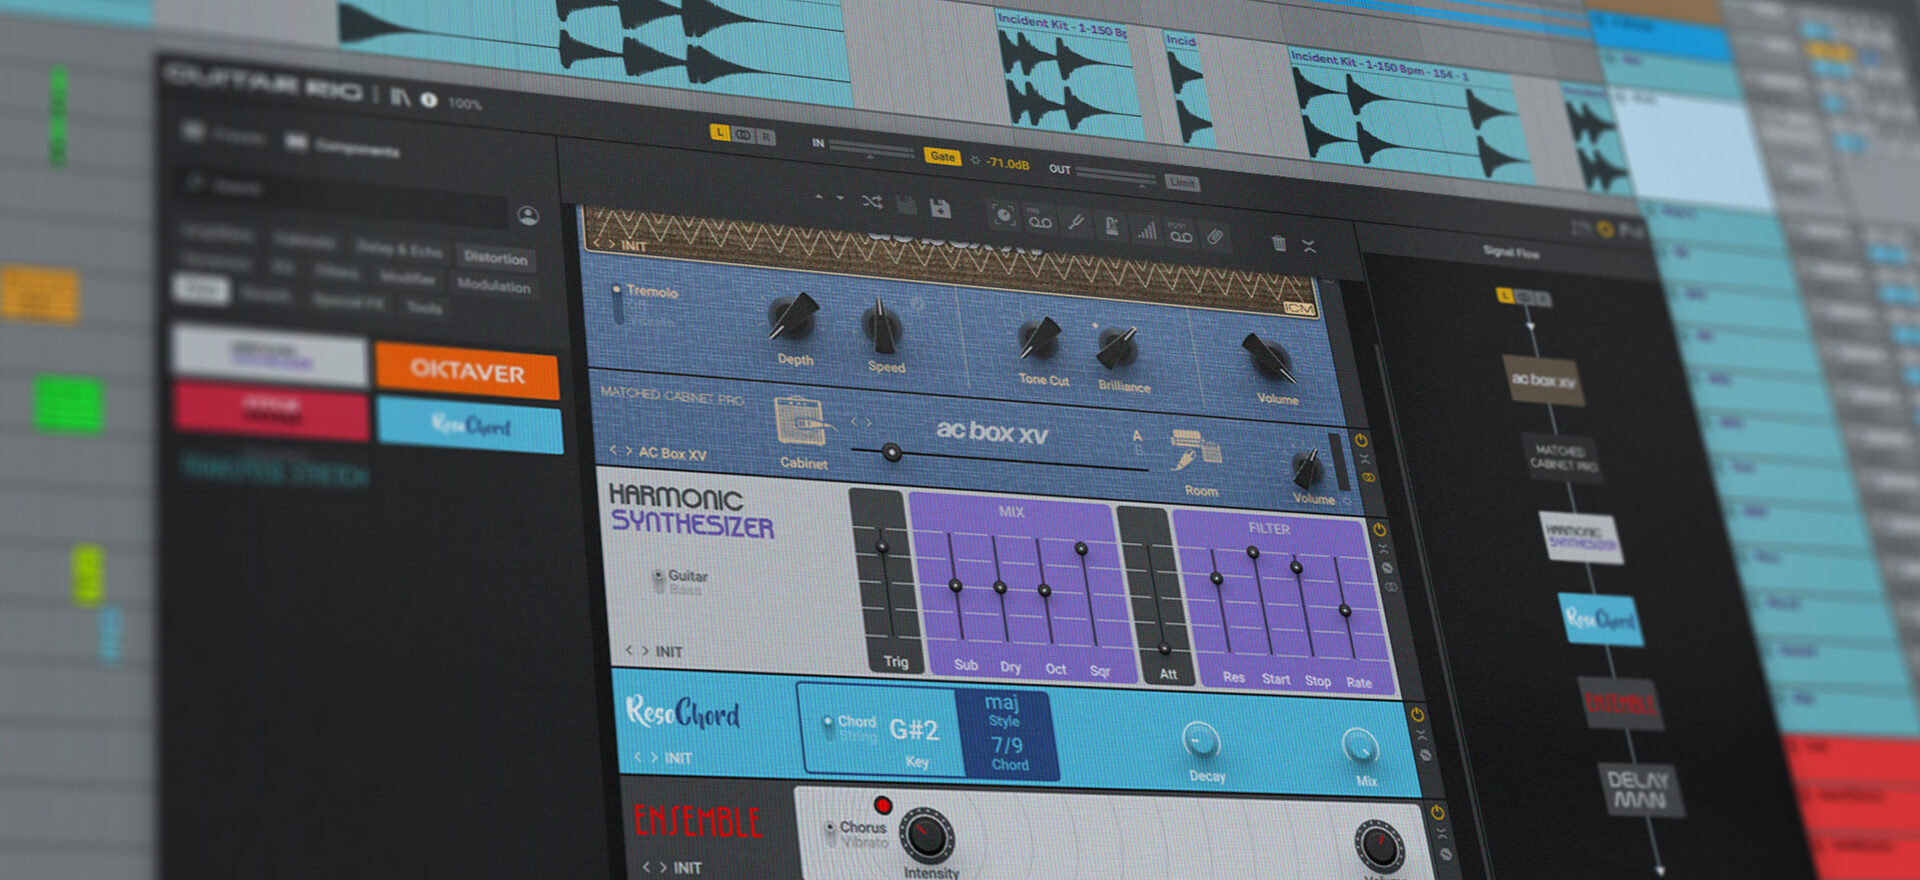Screen dimensions: 1920x880
Task: Click the user profile icon in the browser
Action: point(528,215)
